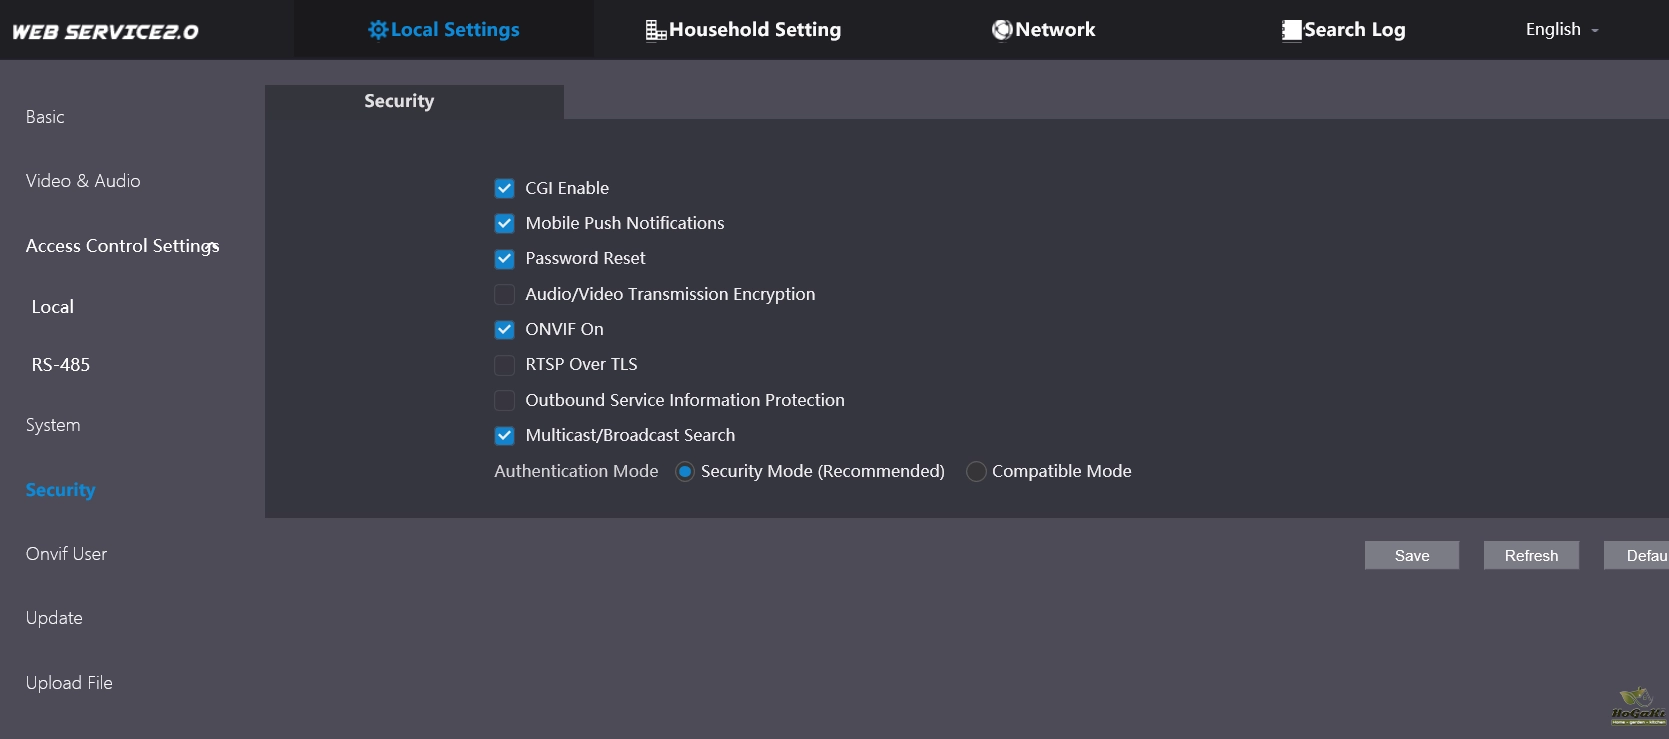Click the Local Settings gear icon
The image size is (1669, 739).
pos(377,30)
